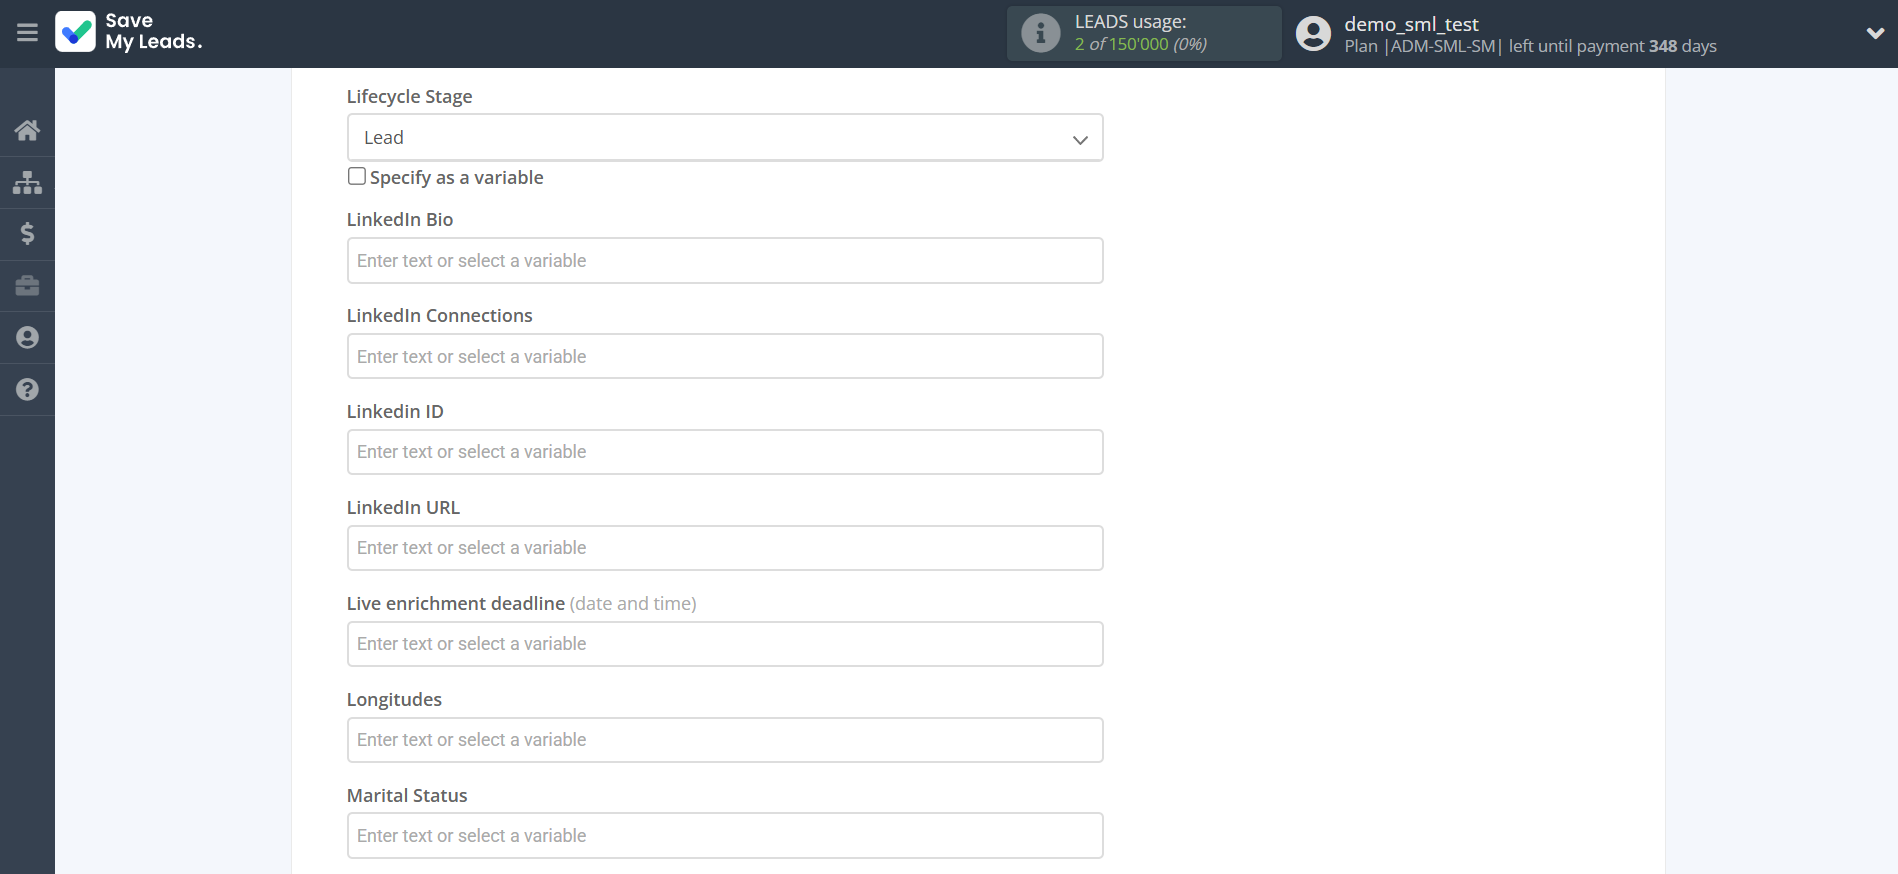Viewport: 1898px width, 874px height.
Task: Go to the Home dashboard icon
Action: pyautogui.click(x=27, y=130)
